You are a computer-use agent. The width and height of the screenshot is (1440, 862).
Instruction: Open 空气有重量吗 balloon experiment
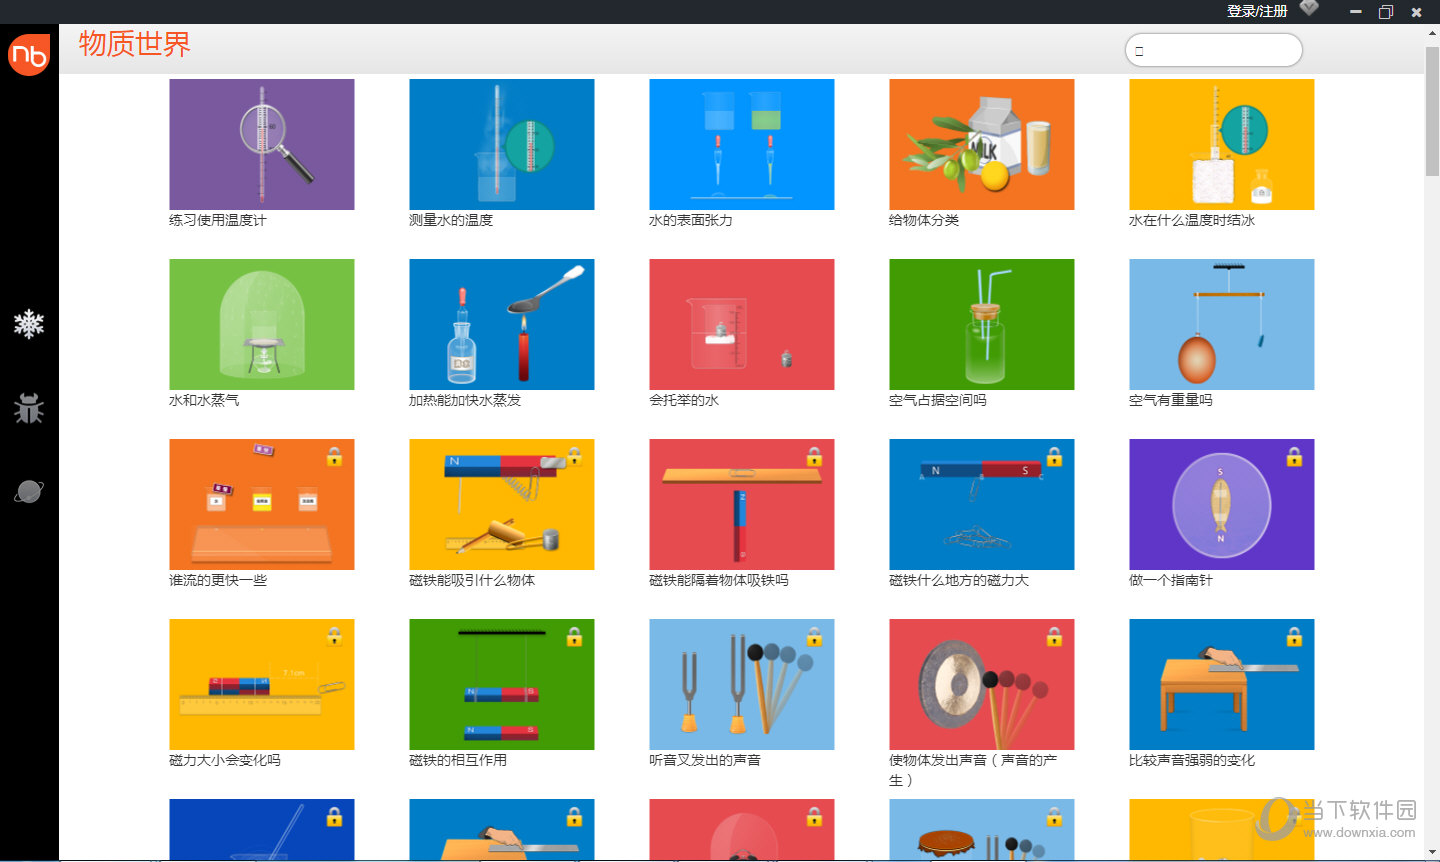[x=1222, y=324]
